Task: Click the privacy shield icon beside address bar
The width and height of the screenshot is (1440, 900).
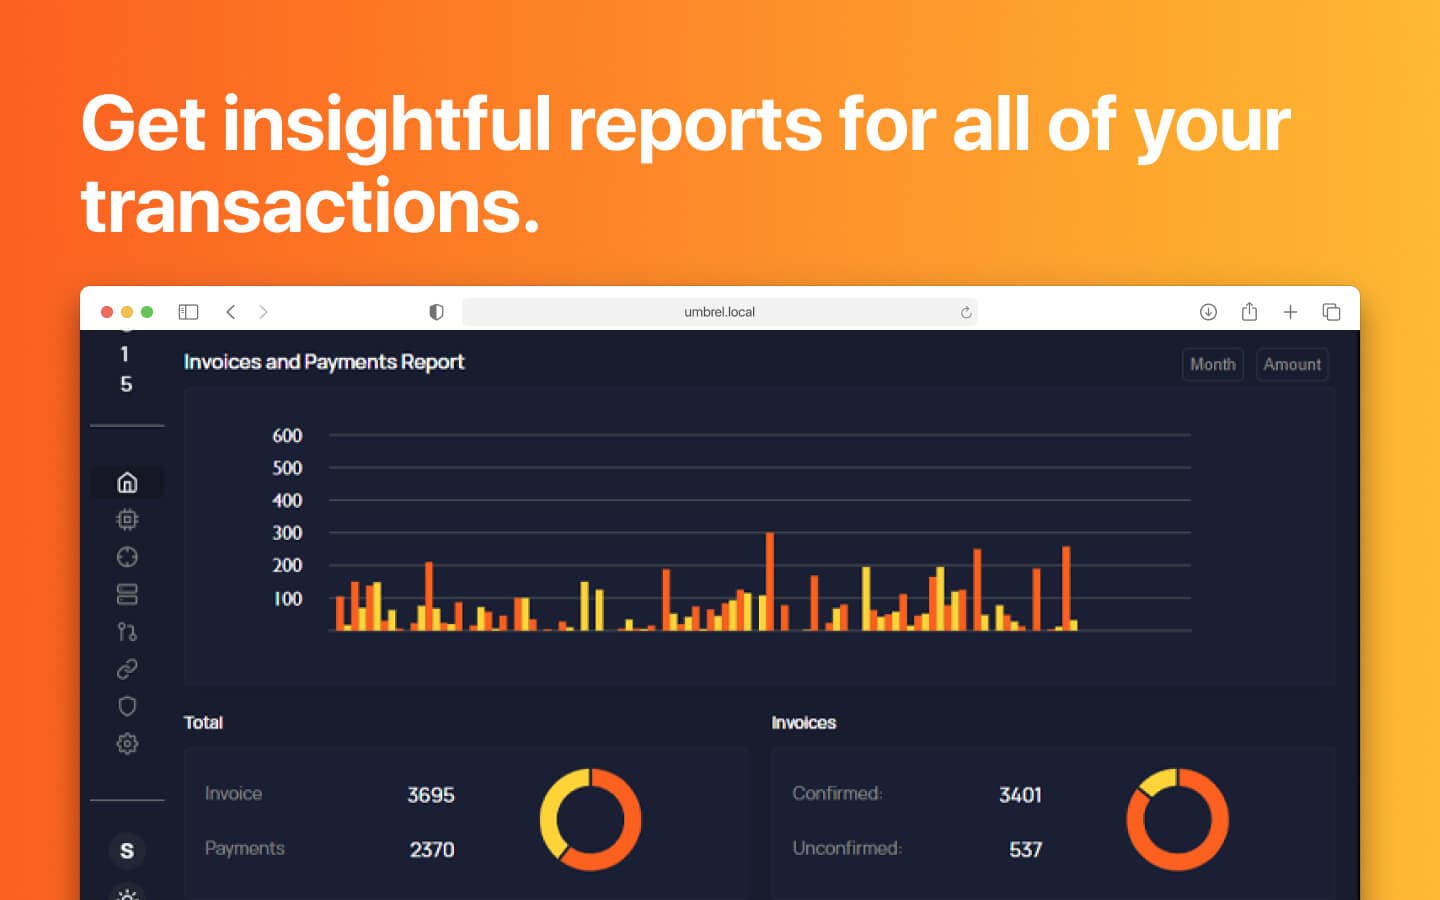Action: tap(436, 312)
